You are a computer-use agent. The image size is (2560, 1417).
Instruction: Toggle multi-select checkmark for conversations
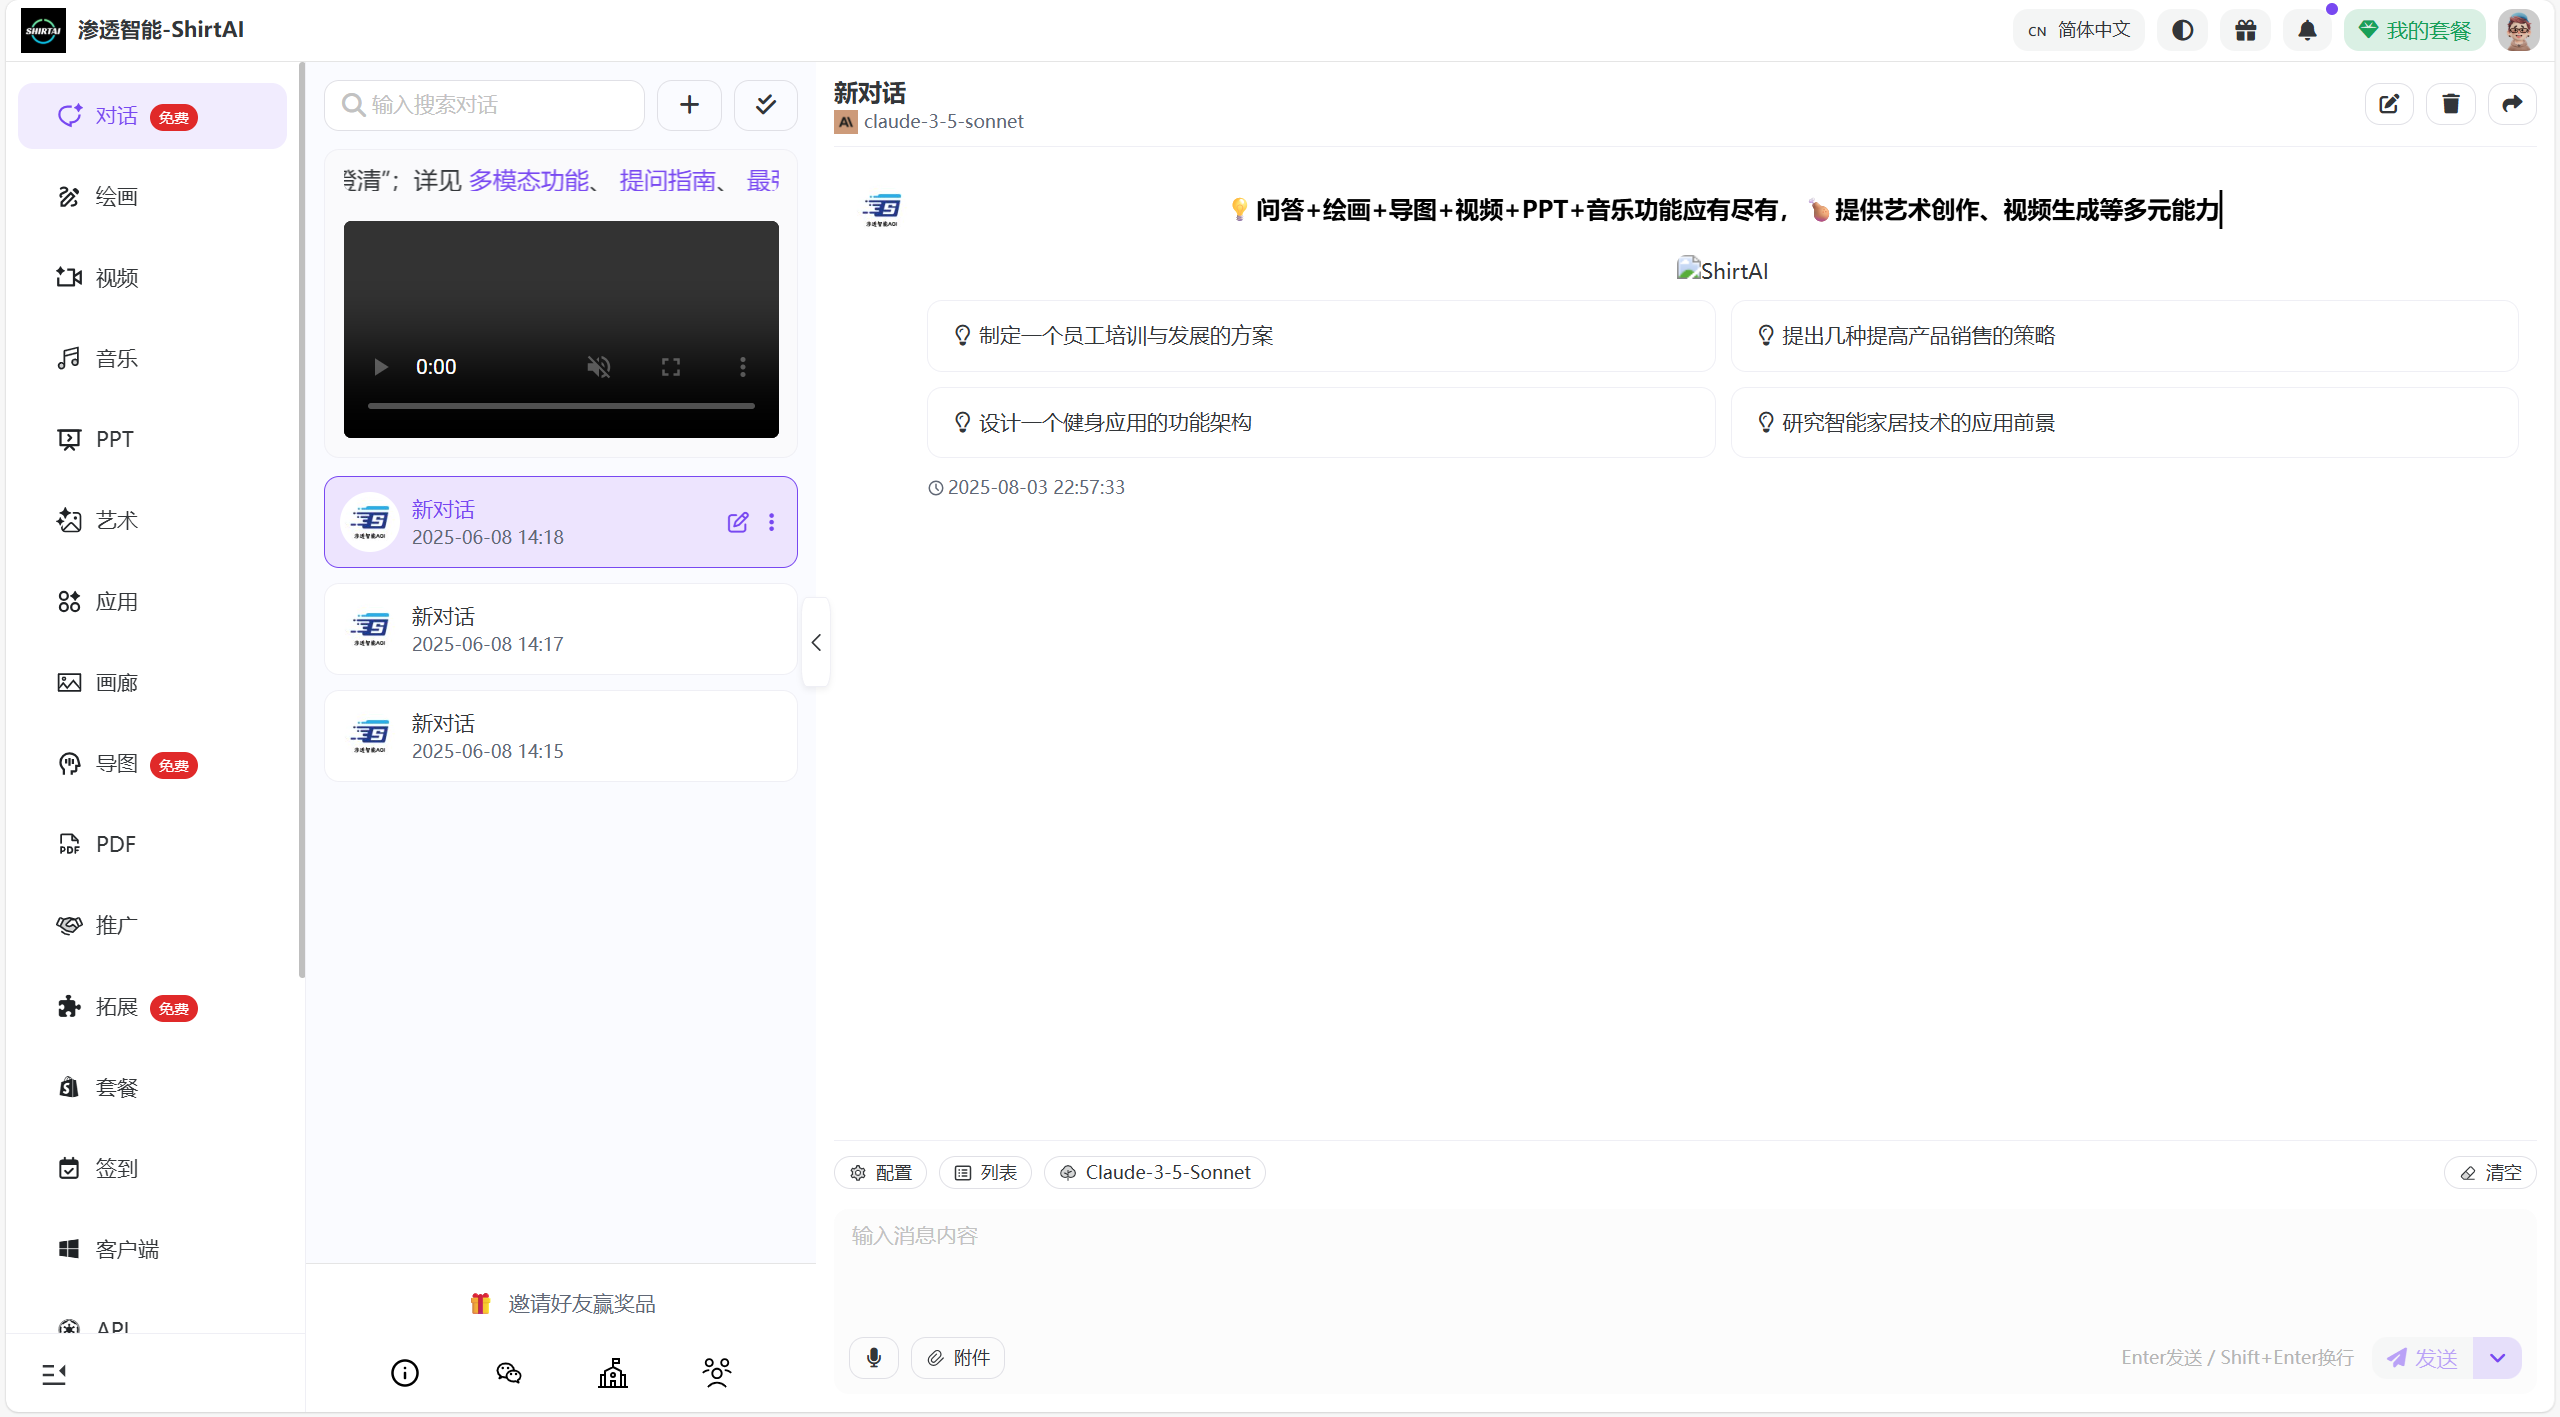point(766,105)
